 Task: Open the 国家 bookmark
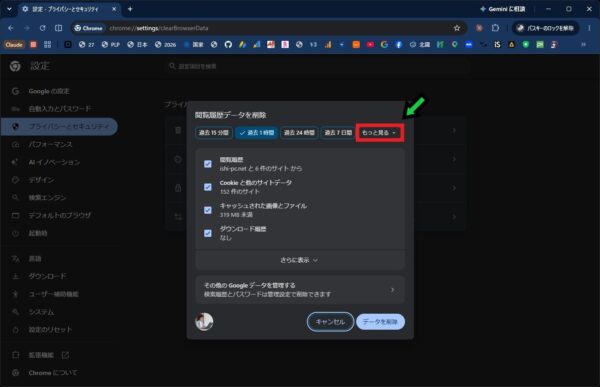point(194,45)
